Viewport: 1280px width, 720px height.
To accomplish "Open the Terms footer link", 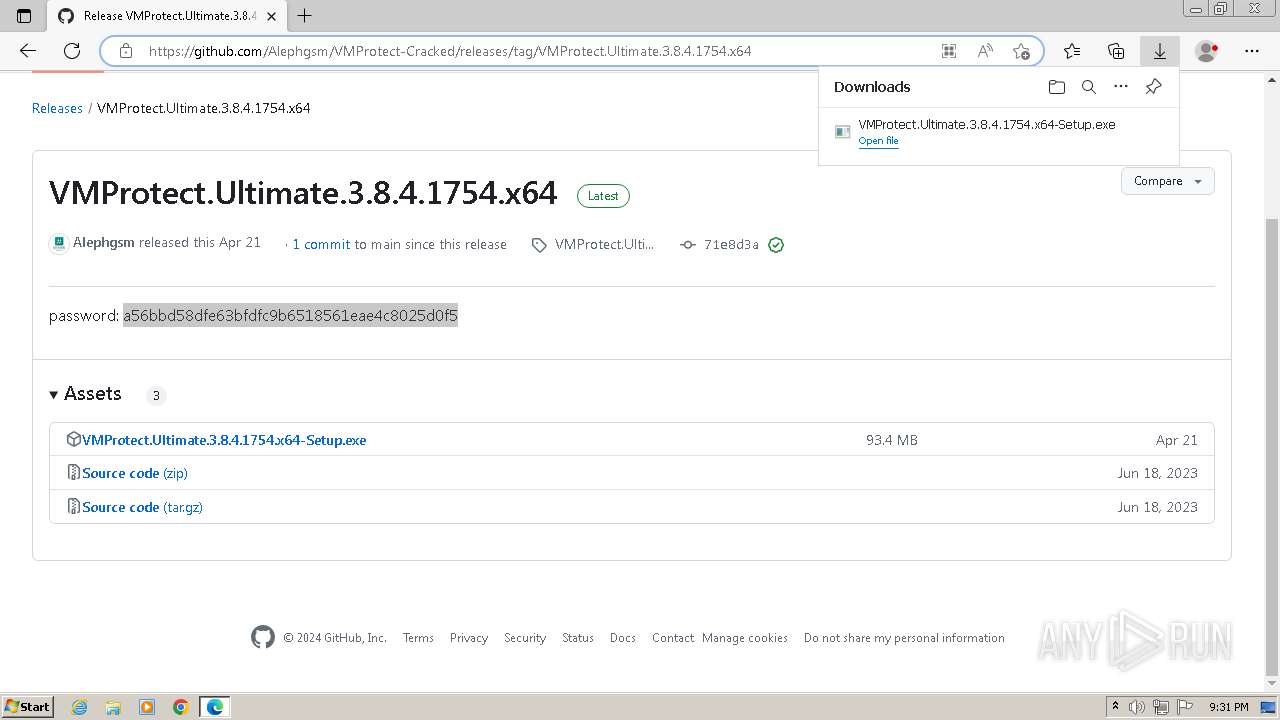I will click(x=418, y=638).
